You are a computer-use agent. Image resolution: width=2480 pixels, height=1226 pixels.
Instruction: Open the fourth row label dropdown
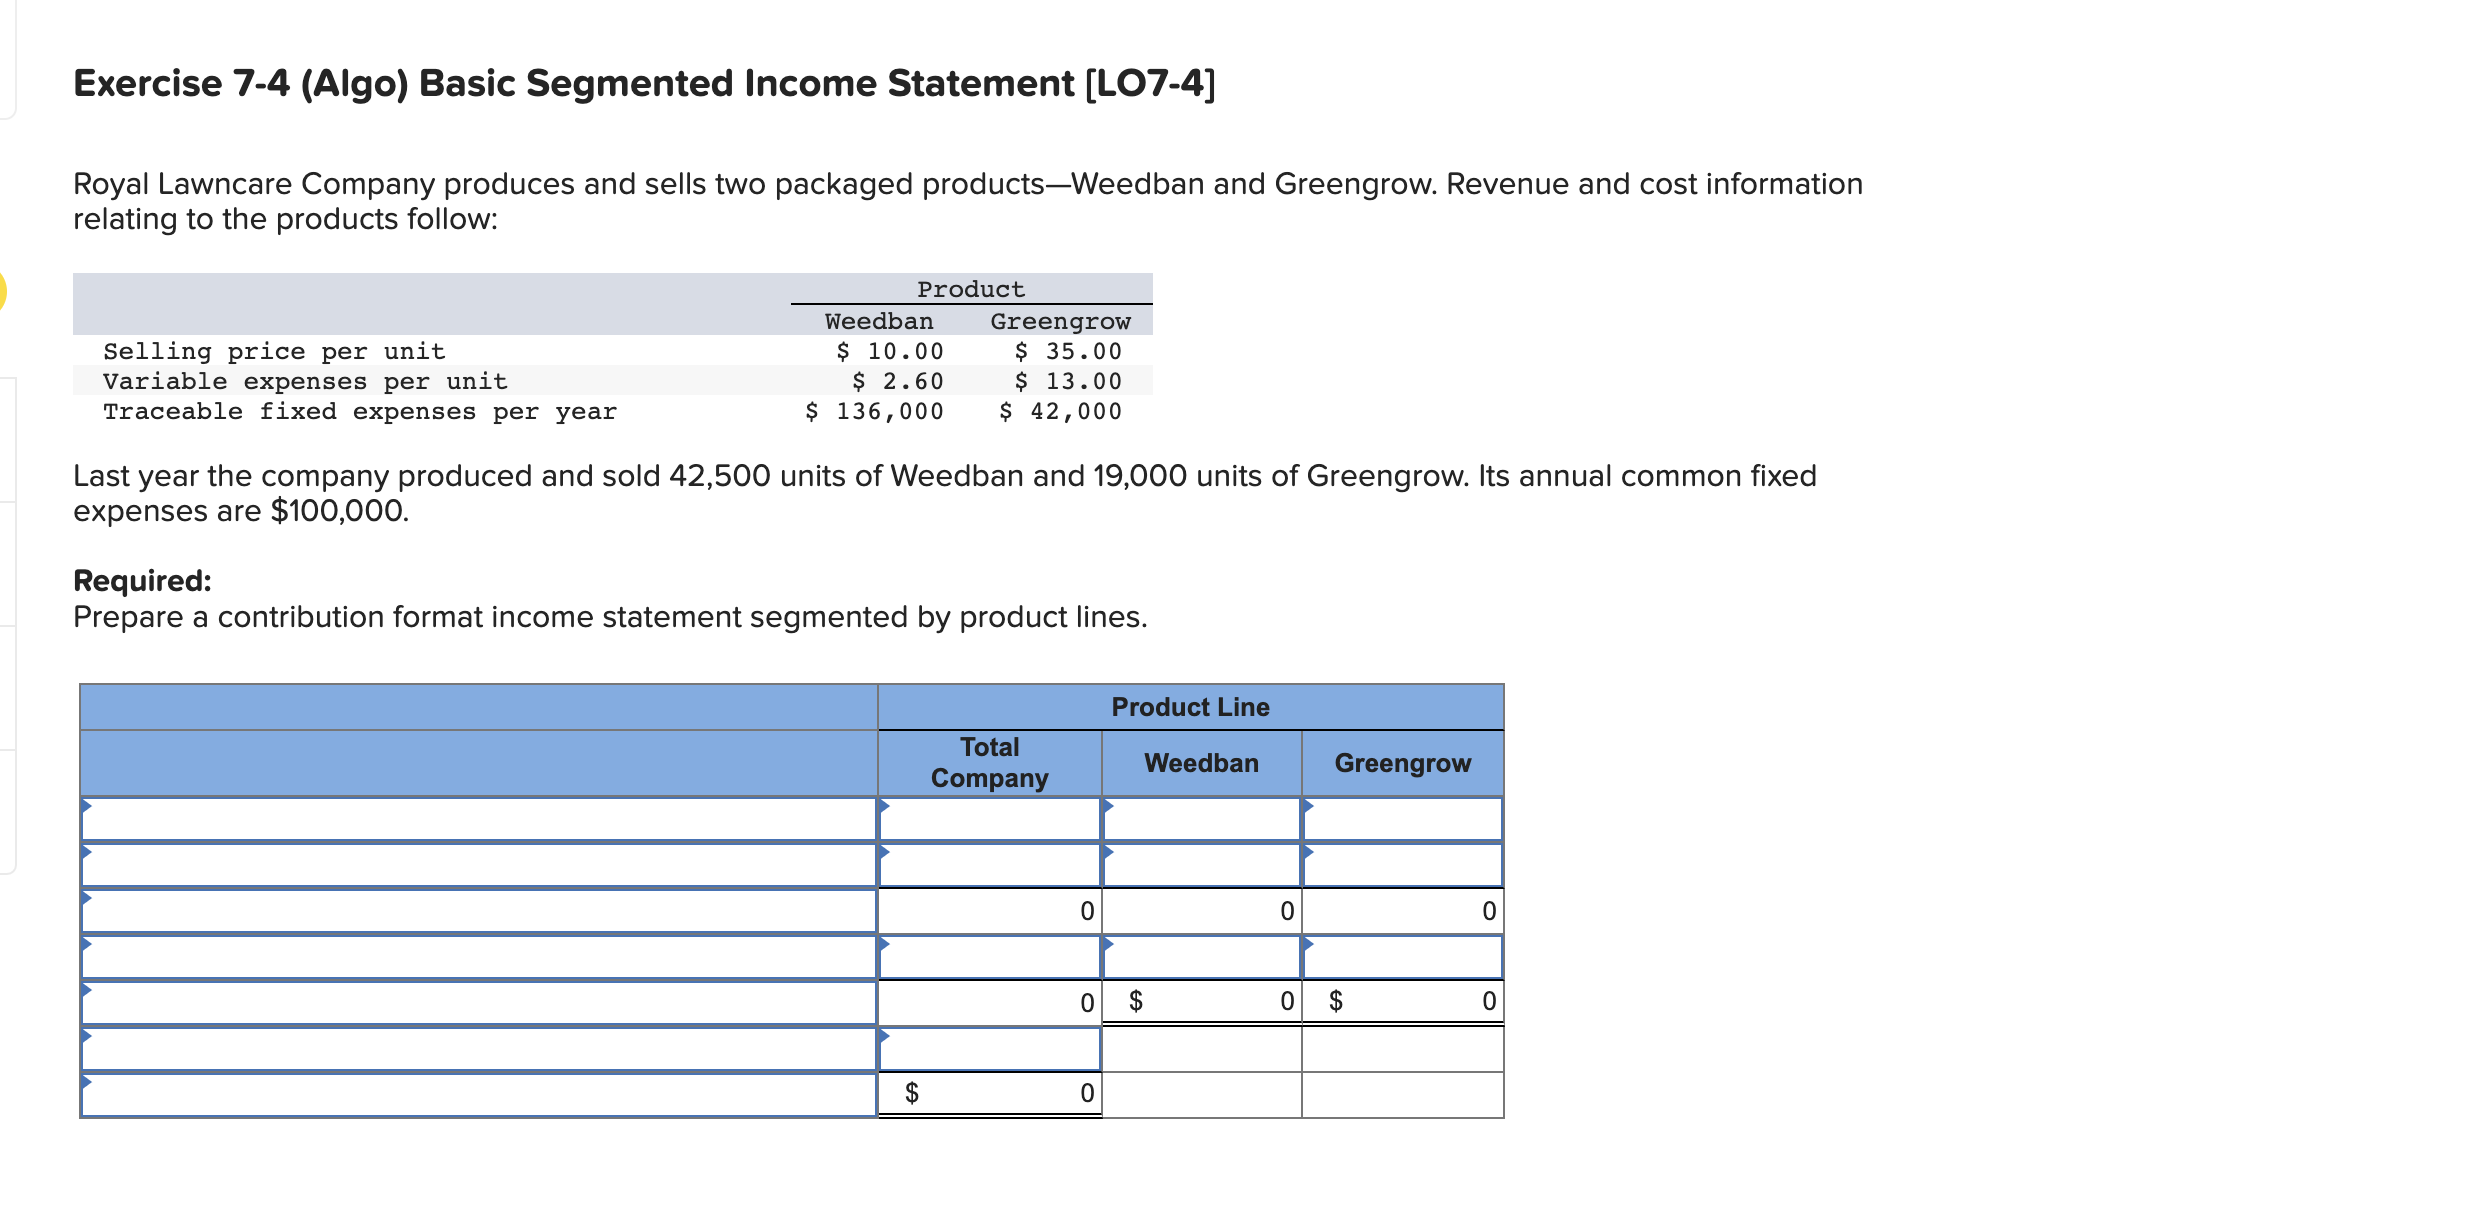click(480, 956)
